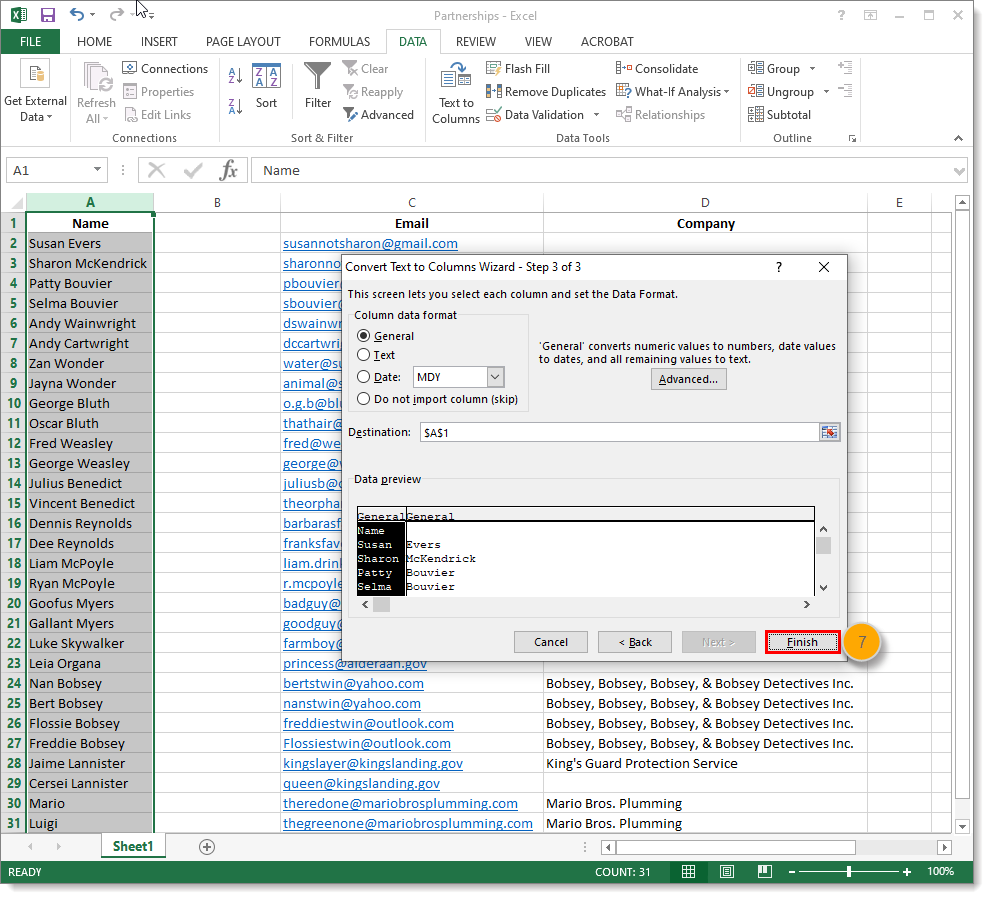Click the Destination input field
The width and height of the screenshot is (989, 899).
pyautogui.click(x=619, y=433)
